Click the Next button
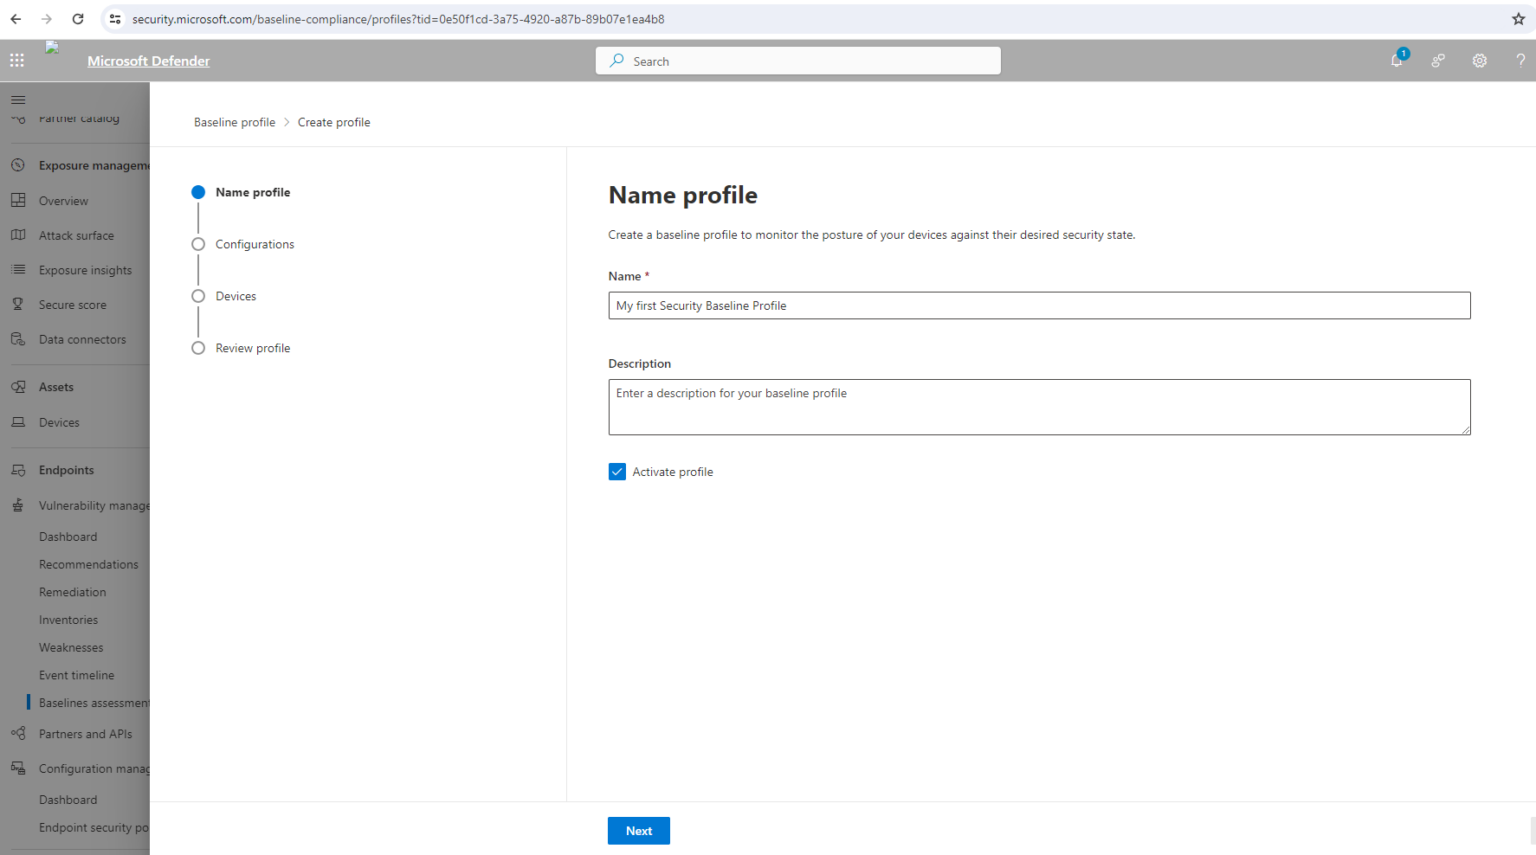The width and height of the screenshot is (1536, 855). (638, 830)
